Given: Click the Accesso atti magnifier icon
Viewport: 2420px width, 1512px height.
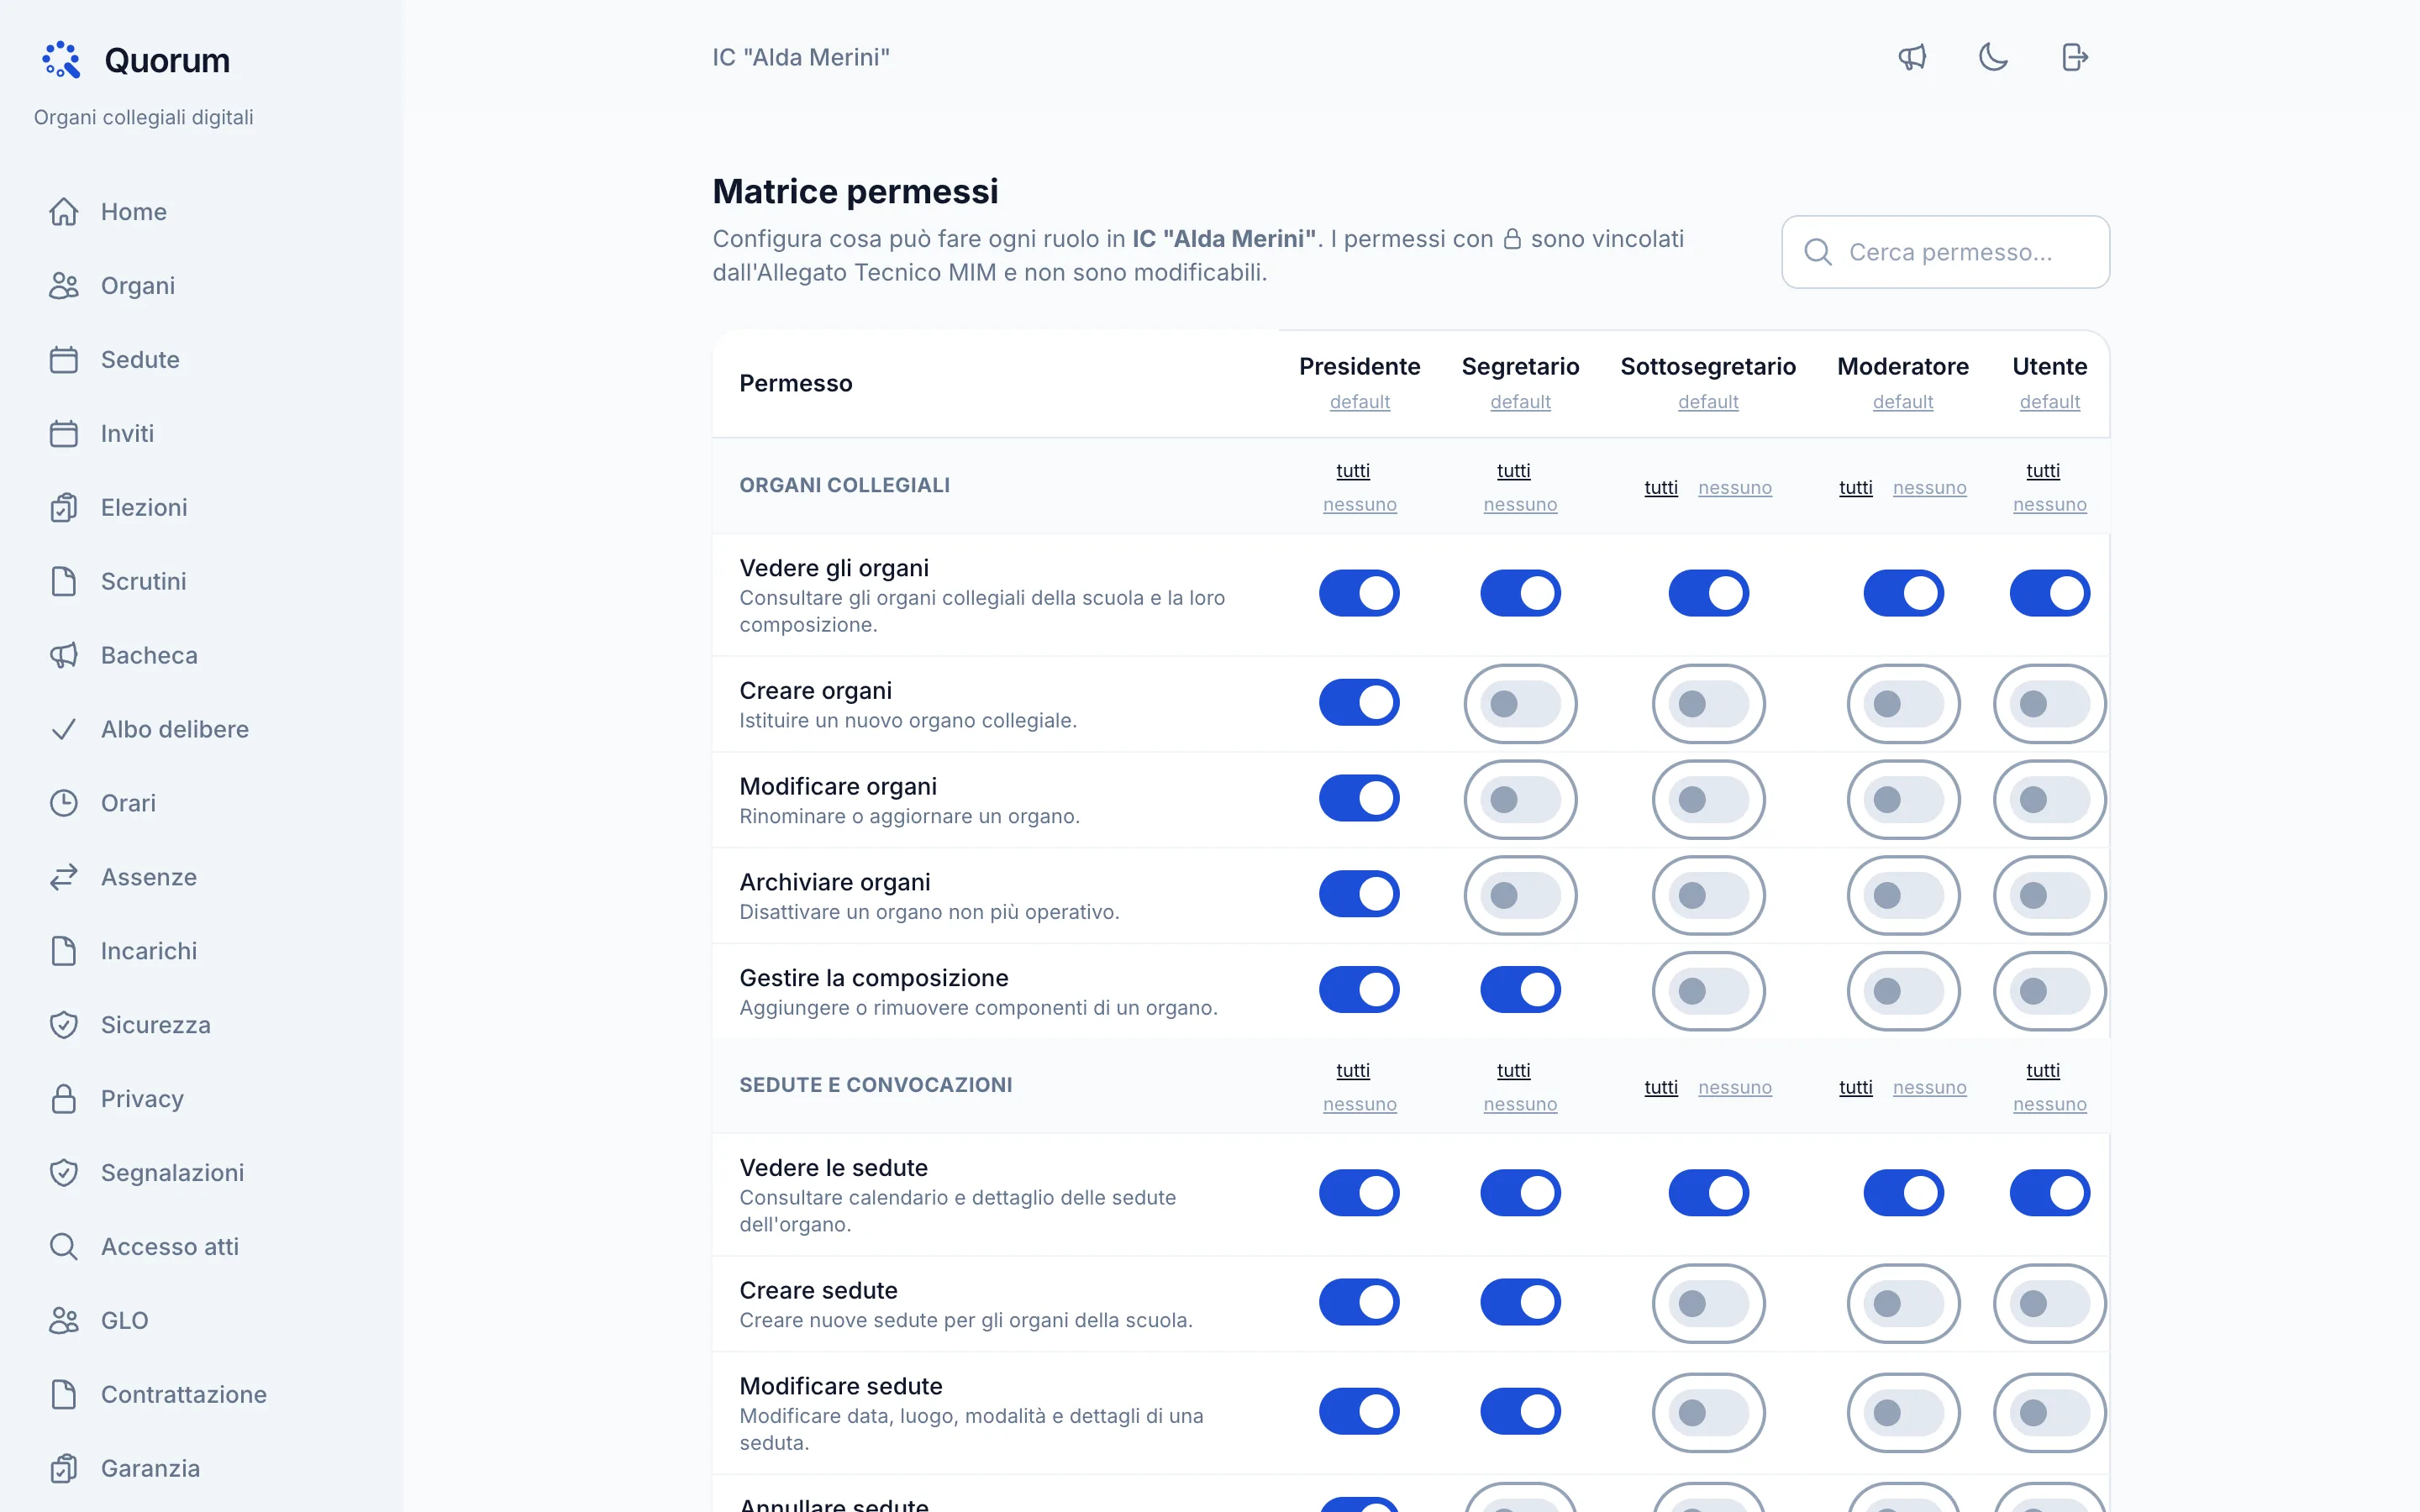Looking at the screenshot, I should point(64,1247).
